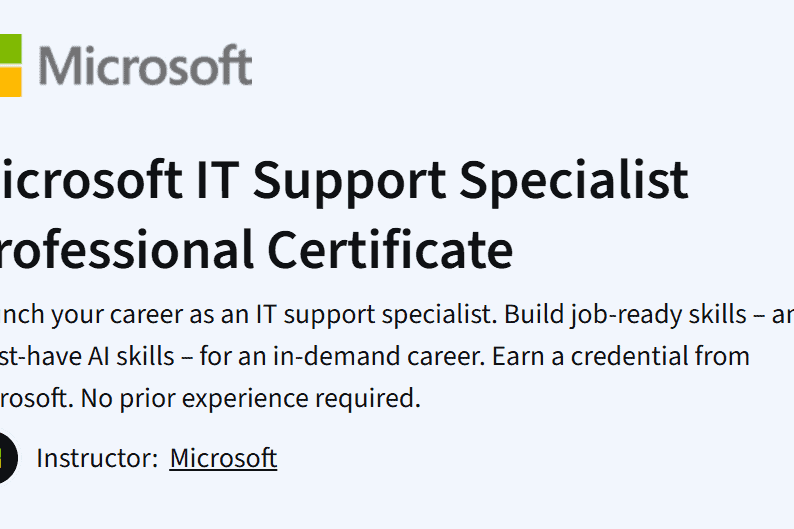
Task: Click the yellow square of the Microsoft logo
Action: (x=8, y=83)
